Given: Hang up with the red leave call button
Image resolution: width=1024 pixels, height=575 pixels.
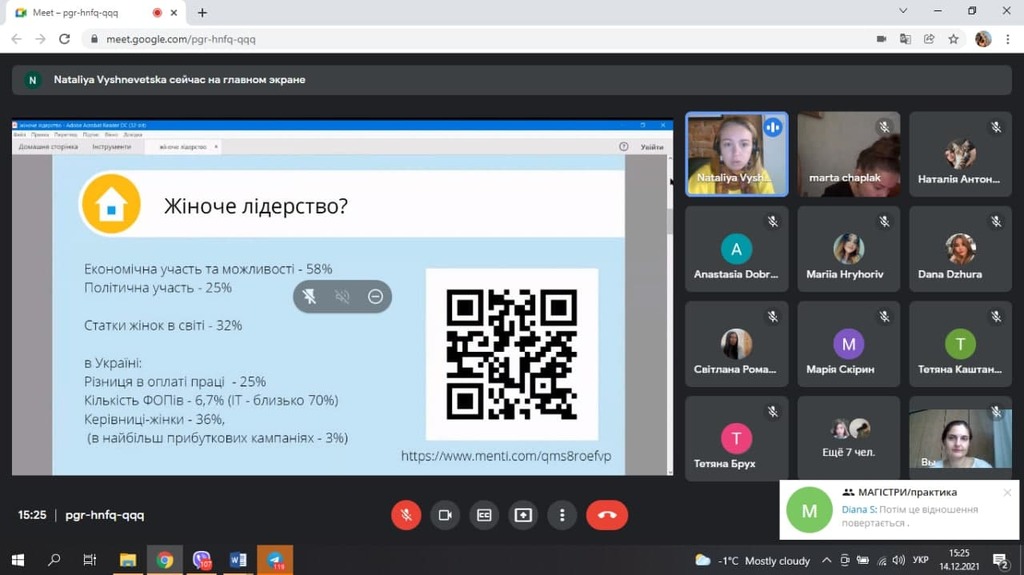Looking at the screenshot, I should 607,515.
